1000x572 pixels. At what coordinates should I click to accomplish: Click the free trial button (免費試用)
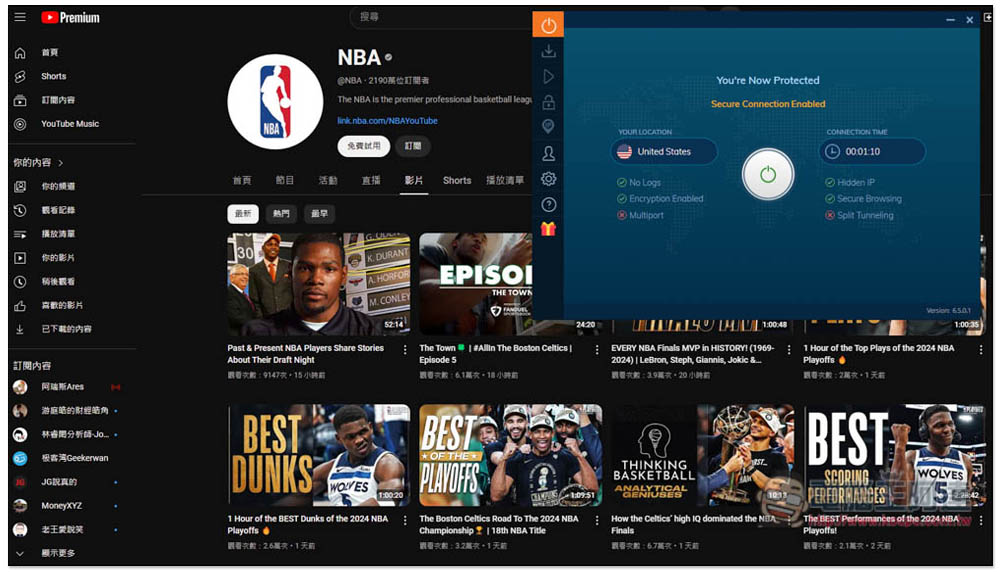click(x=364, y=146)
